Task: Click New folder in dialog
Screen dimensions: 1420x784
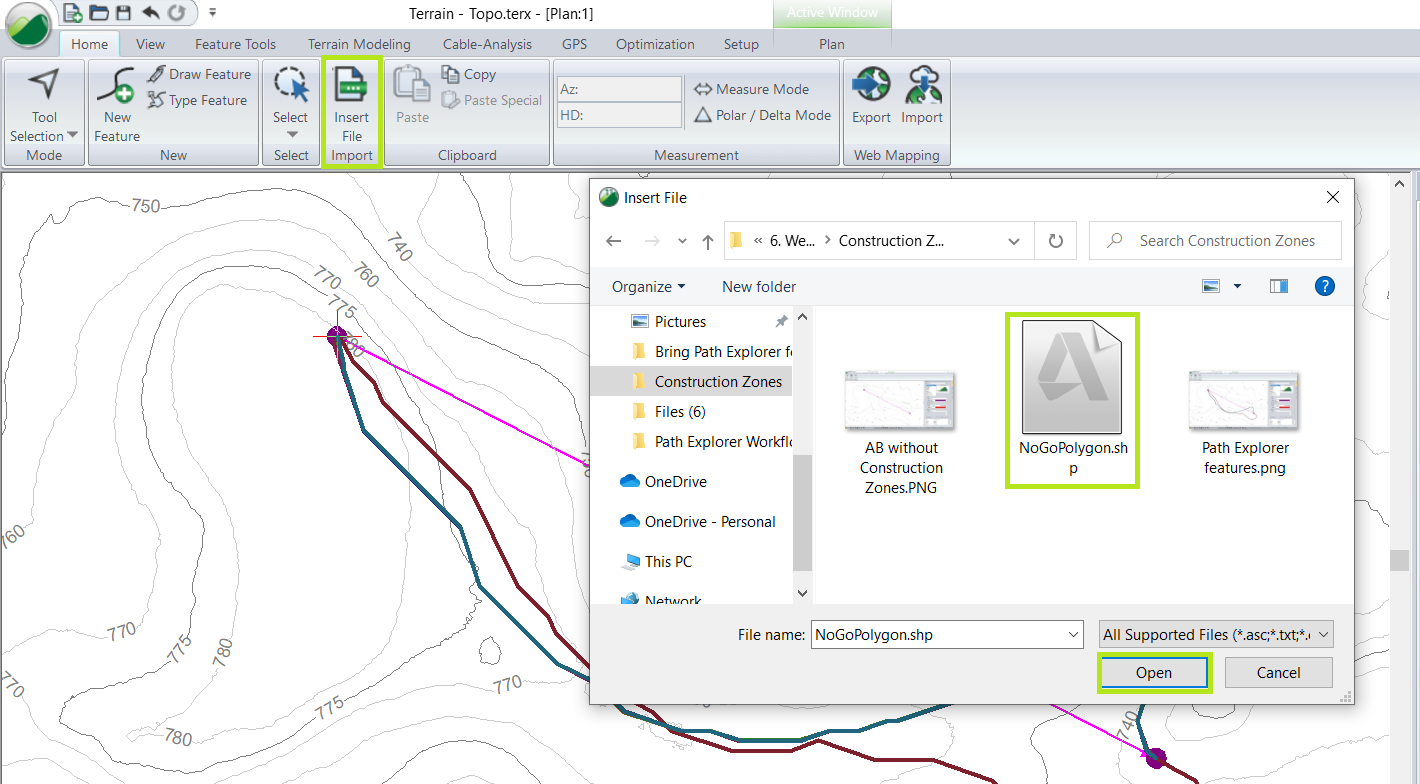Action: 759,286
